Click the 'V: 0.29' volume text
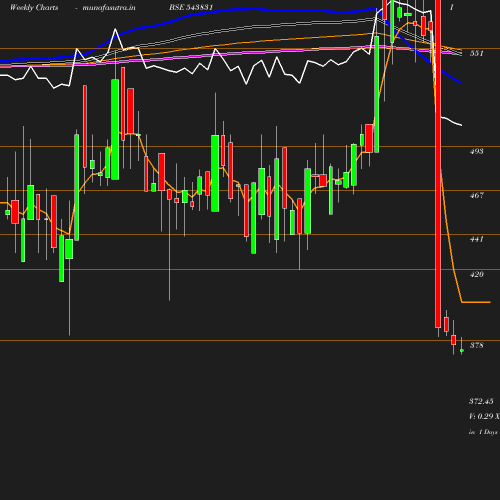 [x=481, y=416]
